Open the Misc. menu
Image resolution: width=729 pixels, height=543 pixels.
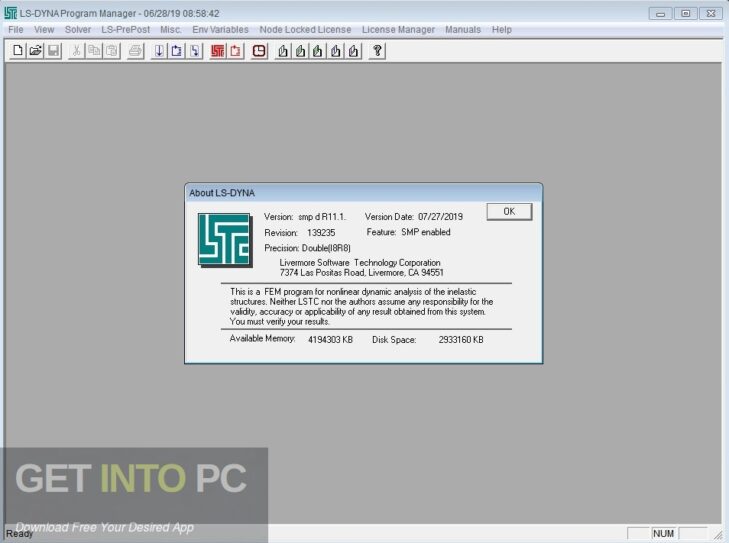(x=171, y=30)
